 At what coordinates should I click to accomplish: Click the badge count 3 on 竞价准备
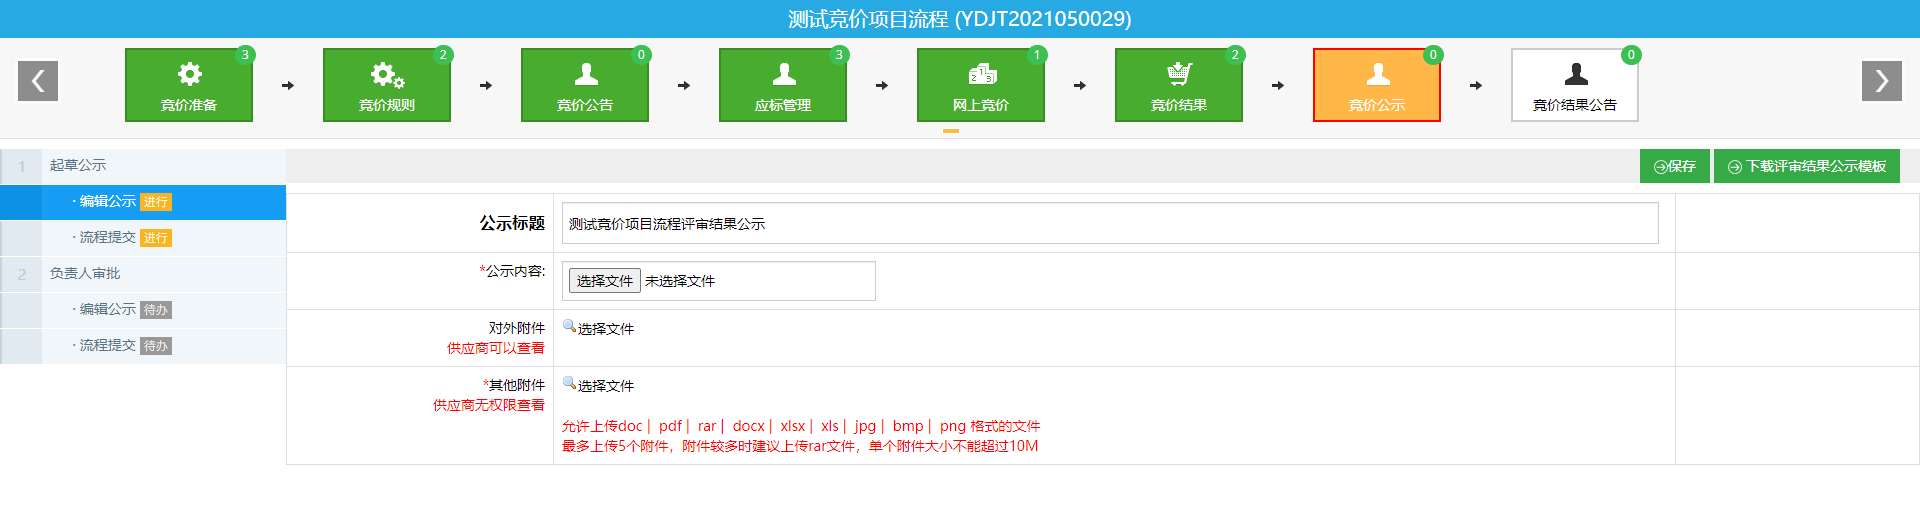pyautogui.click(x=245, y=55)
